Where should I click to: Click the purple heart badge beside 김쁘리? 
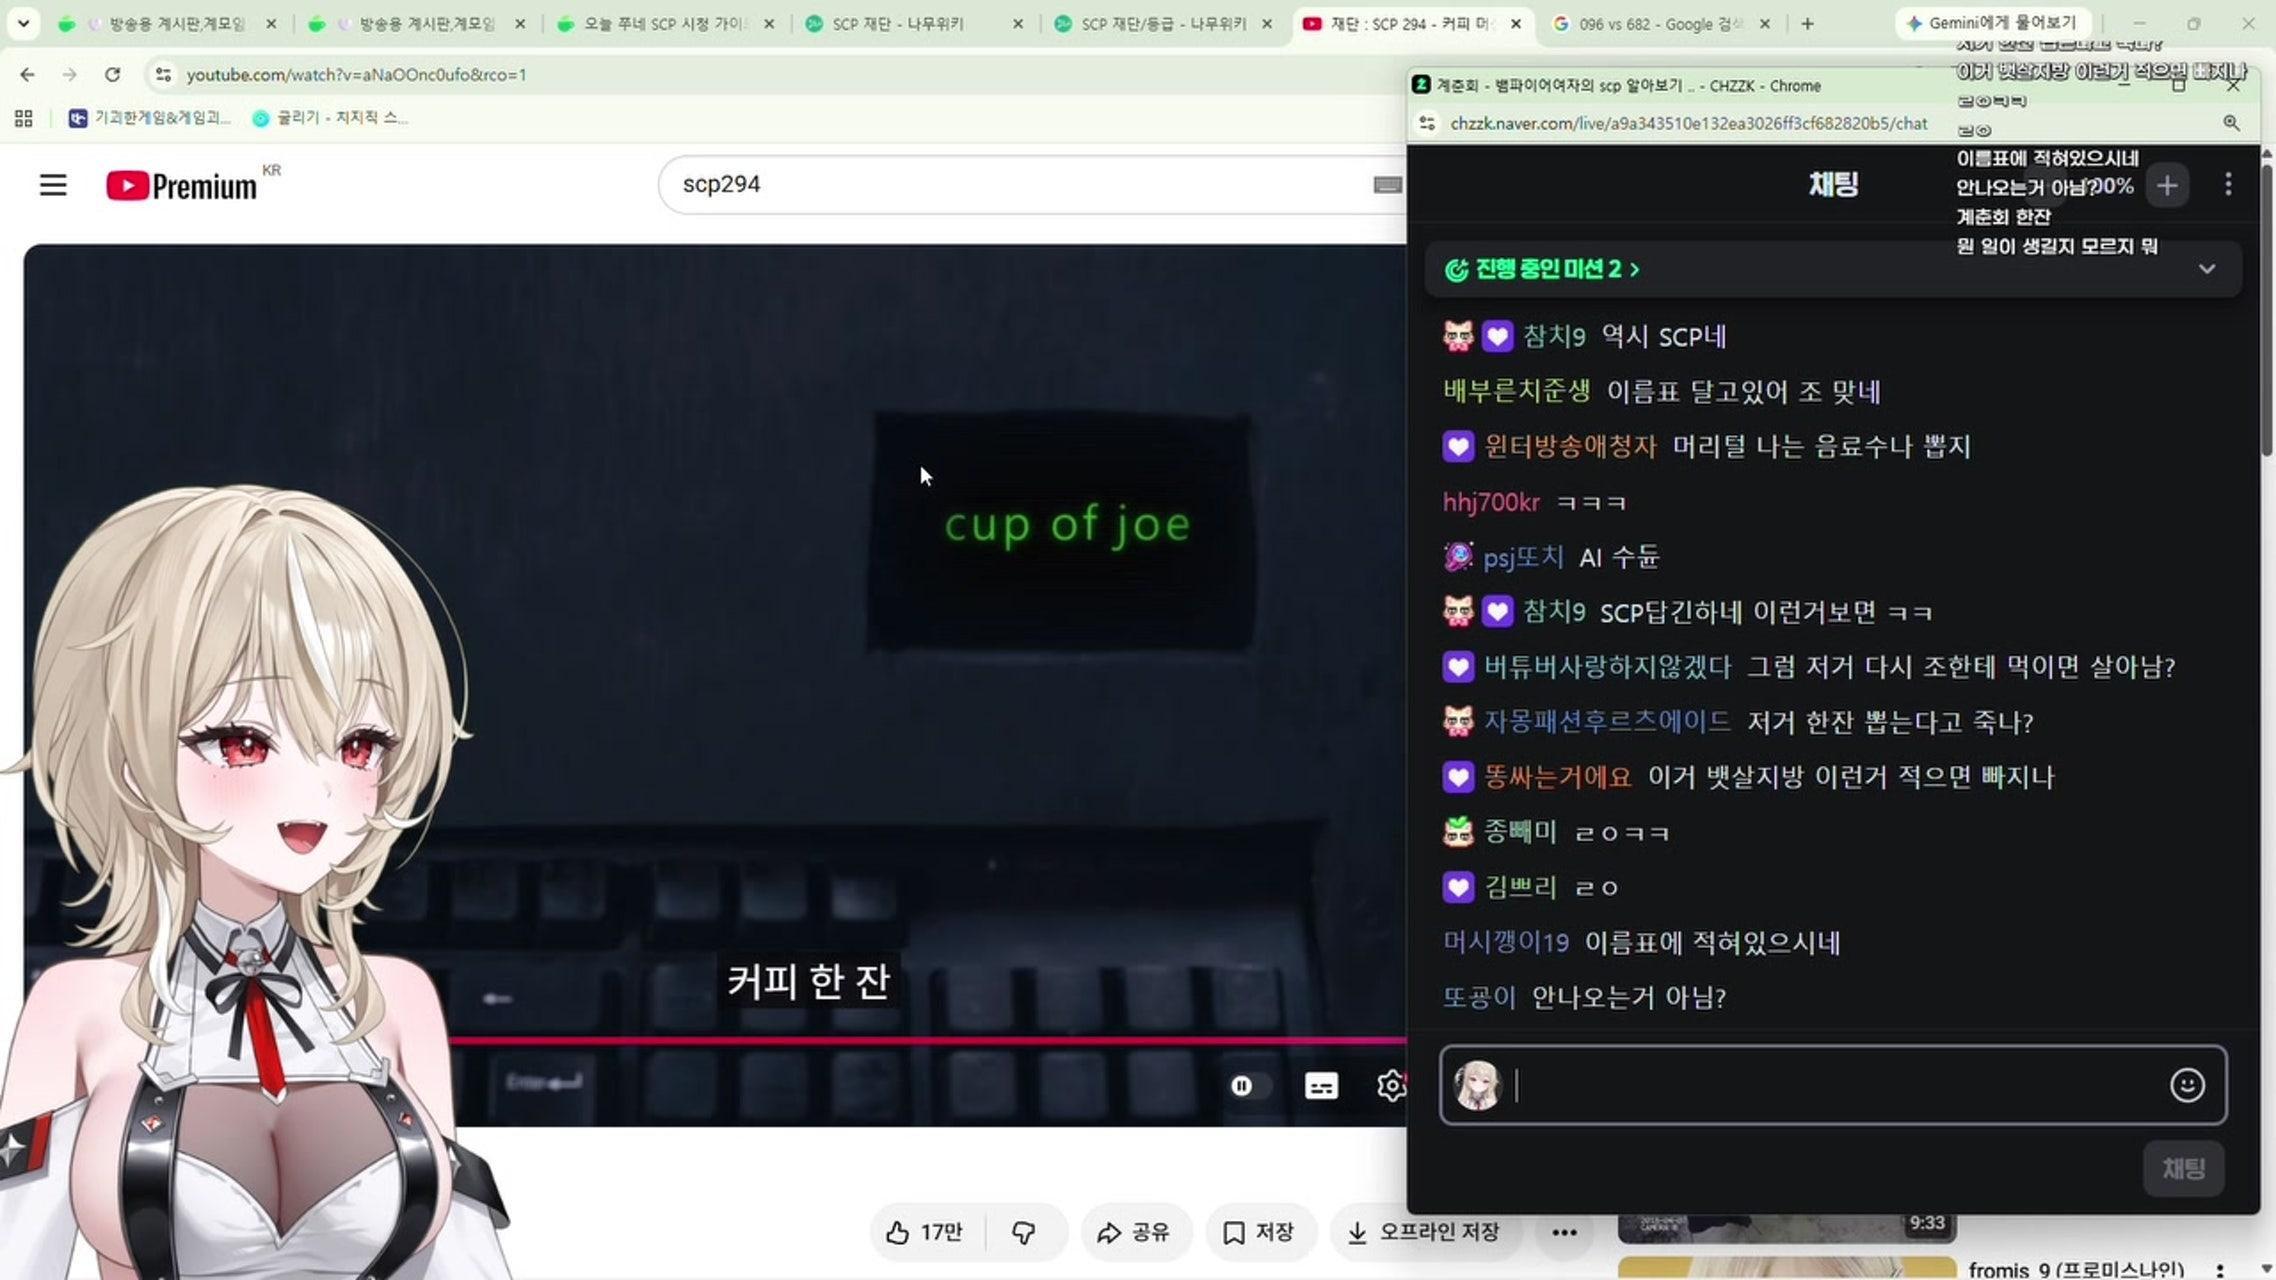[1458, 887]
